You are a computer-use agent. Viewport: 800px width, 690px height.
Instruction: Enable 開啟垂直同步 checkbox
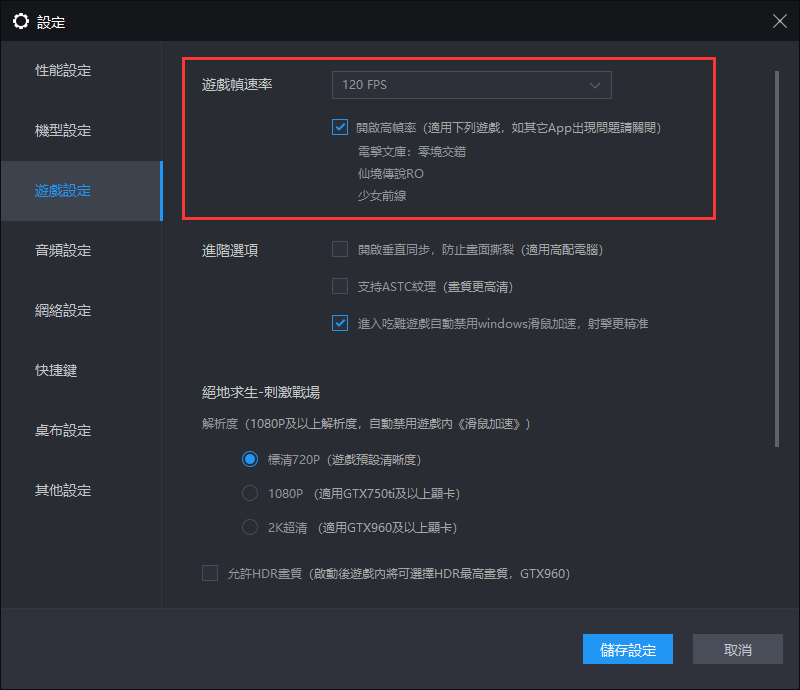[x=340, y=249]
